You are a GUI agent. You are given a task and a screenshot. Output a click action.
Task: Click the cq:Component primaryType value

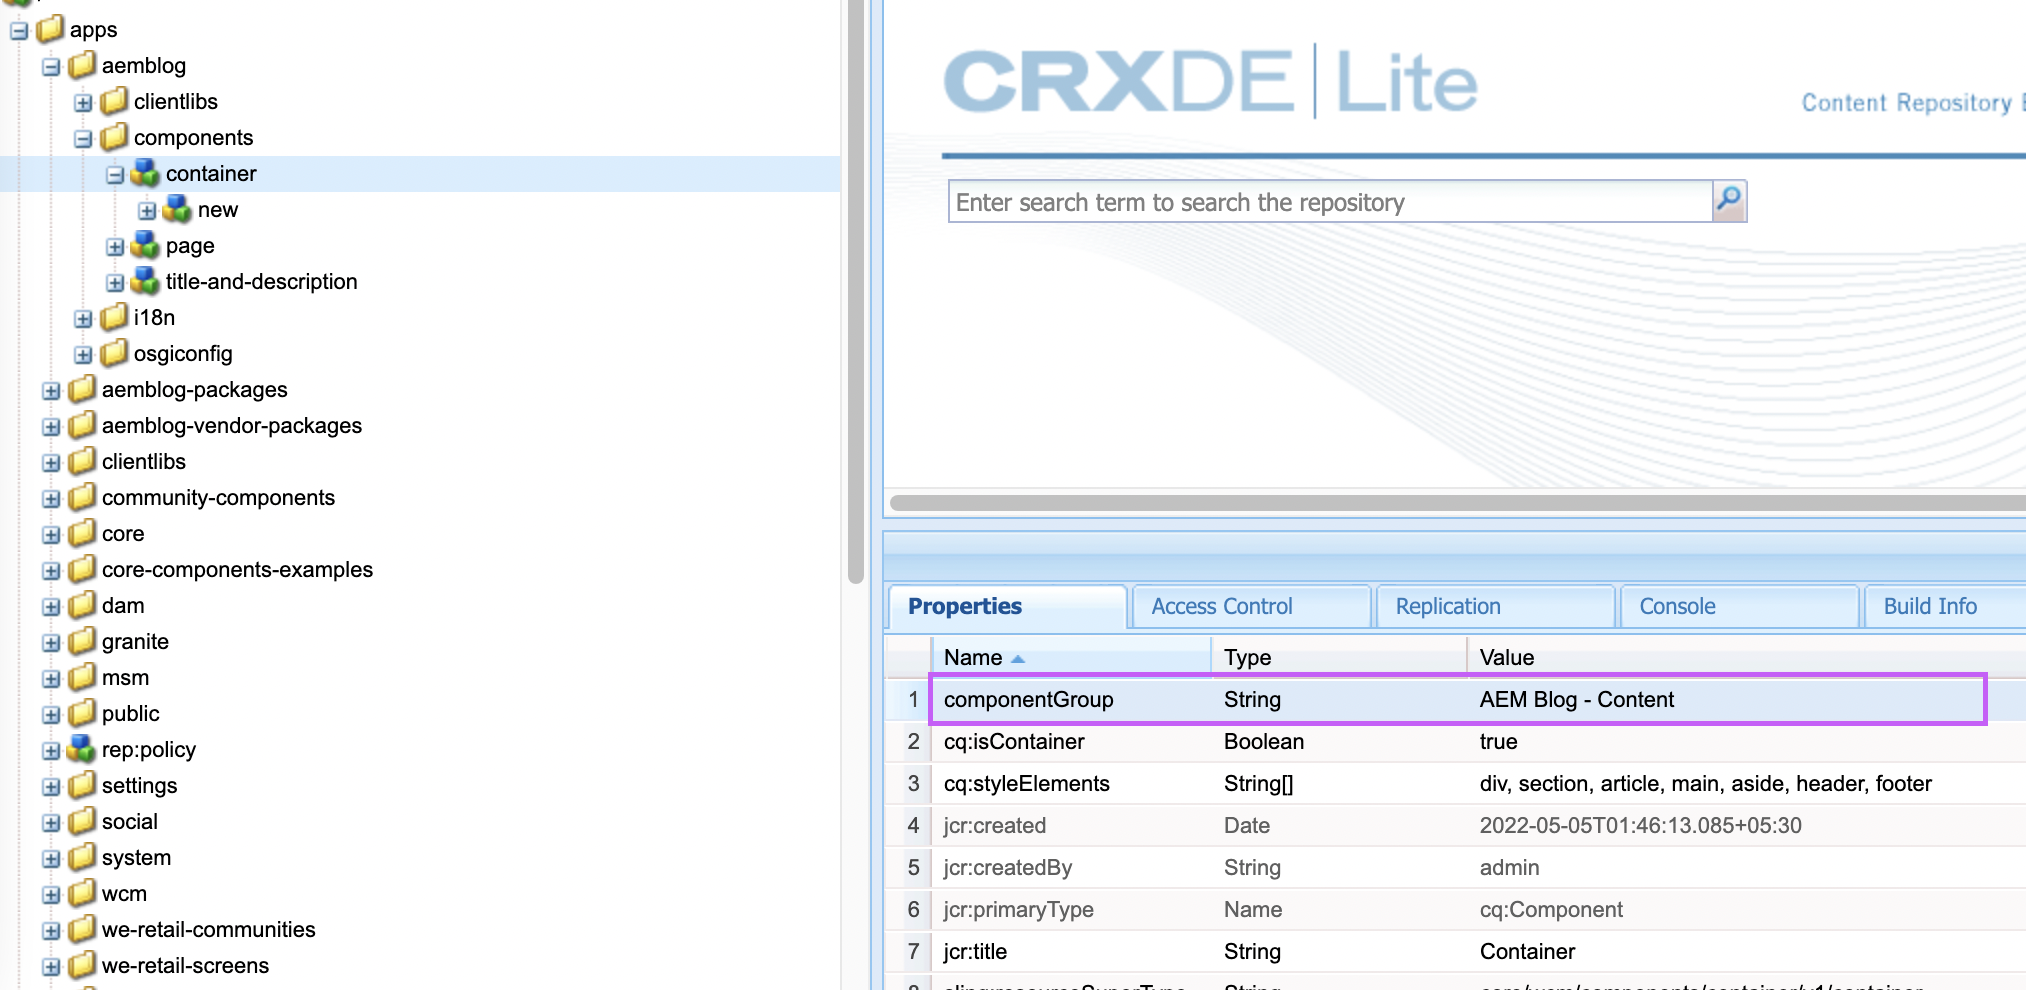point(1551,909)
